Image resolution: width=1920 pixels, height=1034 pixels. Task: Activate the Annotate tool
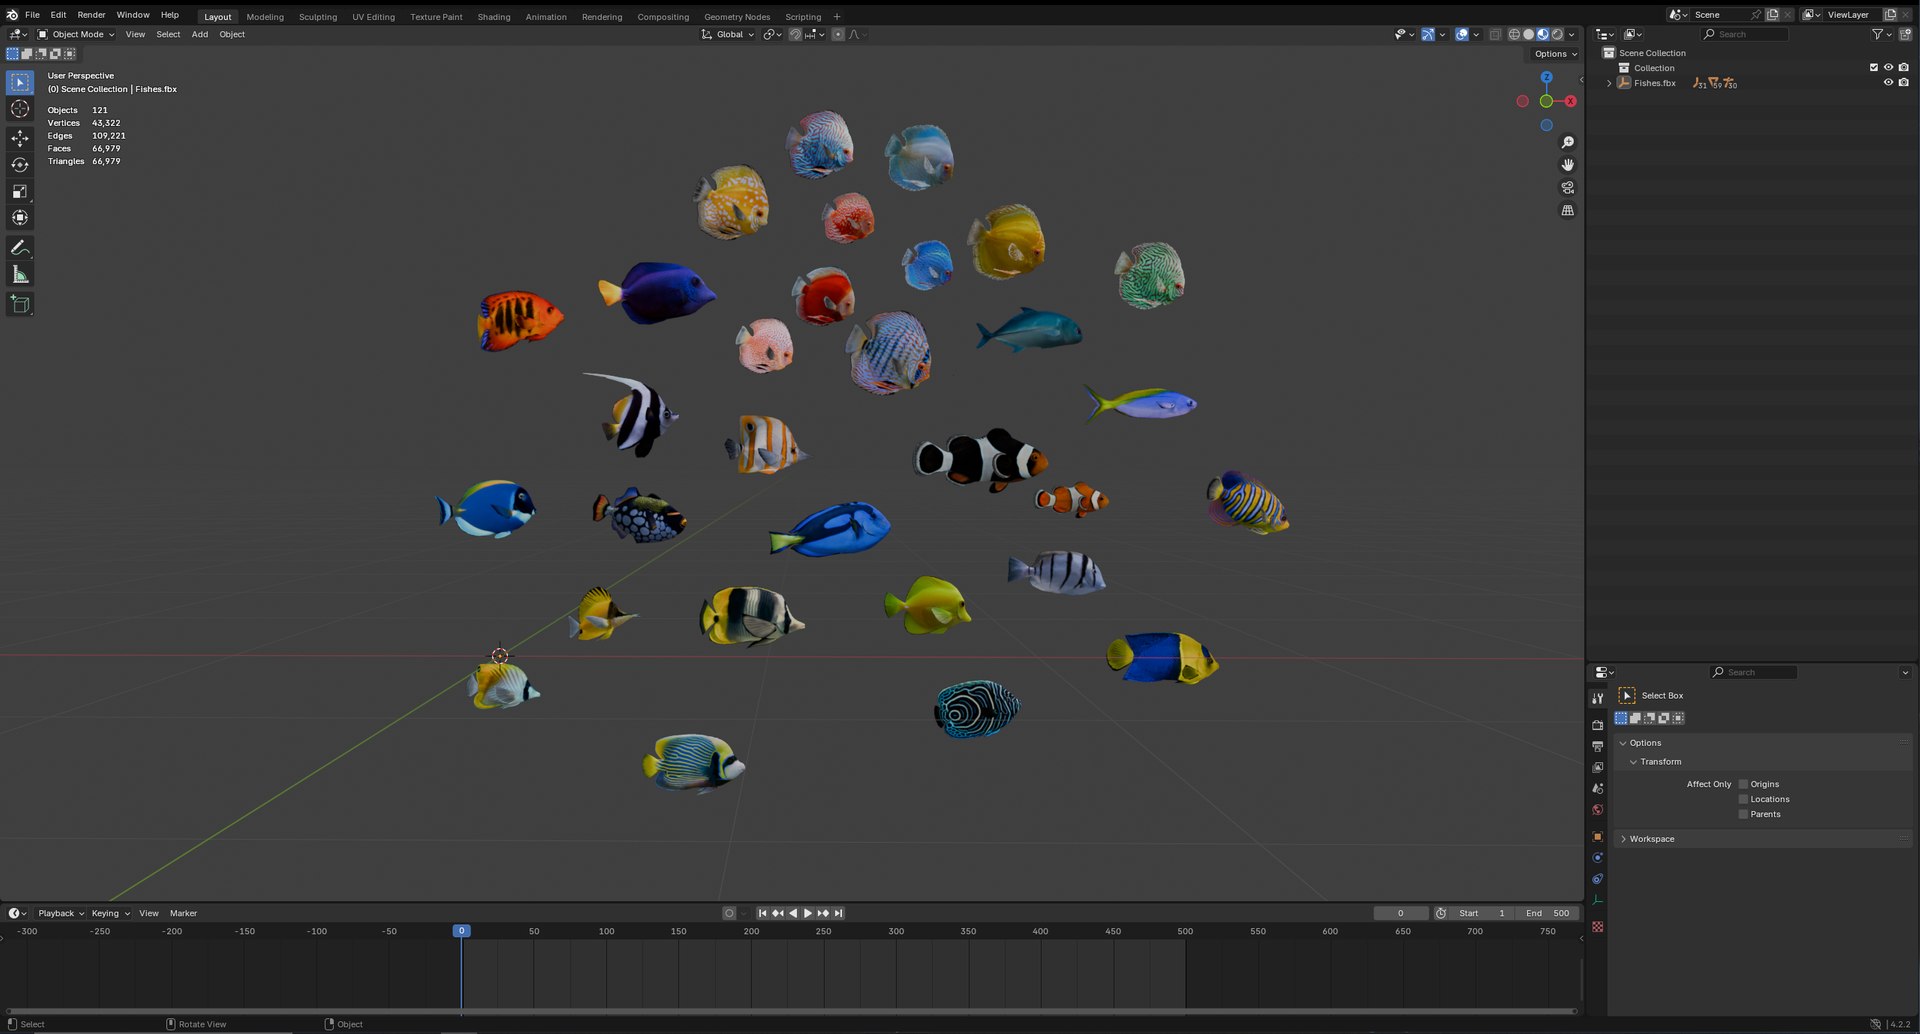[20, 247]
